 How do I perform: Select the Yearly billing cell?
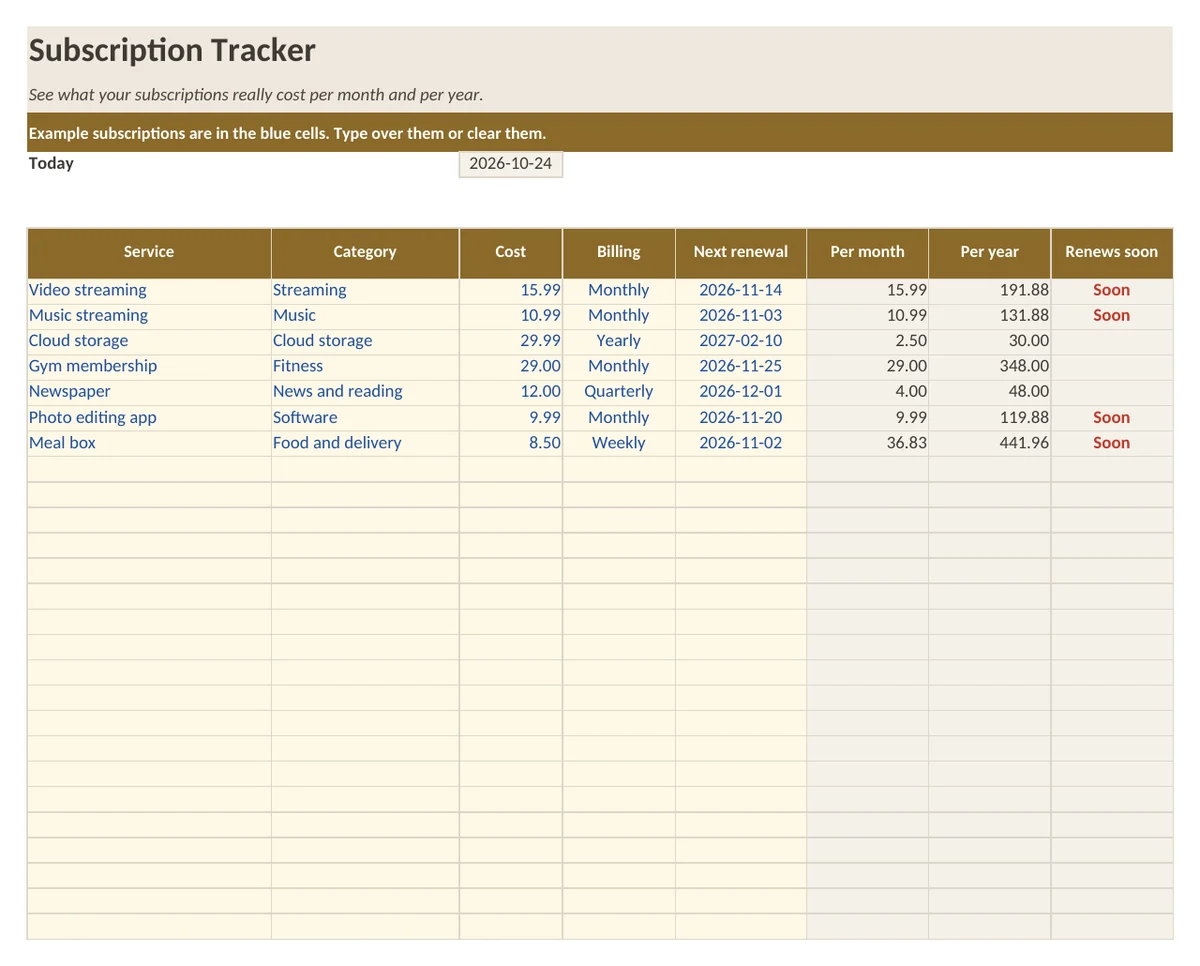tap(619, 341)
